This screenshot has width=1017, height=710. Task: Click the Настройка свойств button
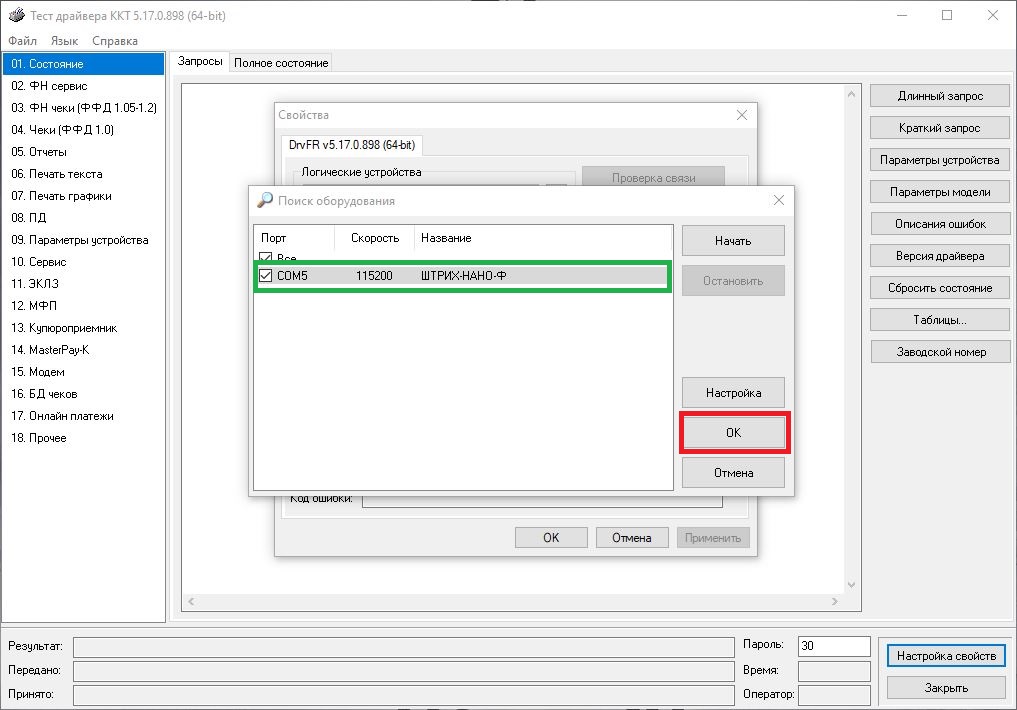(x=946, y=656)
